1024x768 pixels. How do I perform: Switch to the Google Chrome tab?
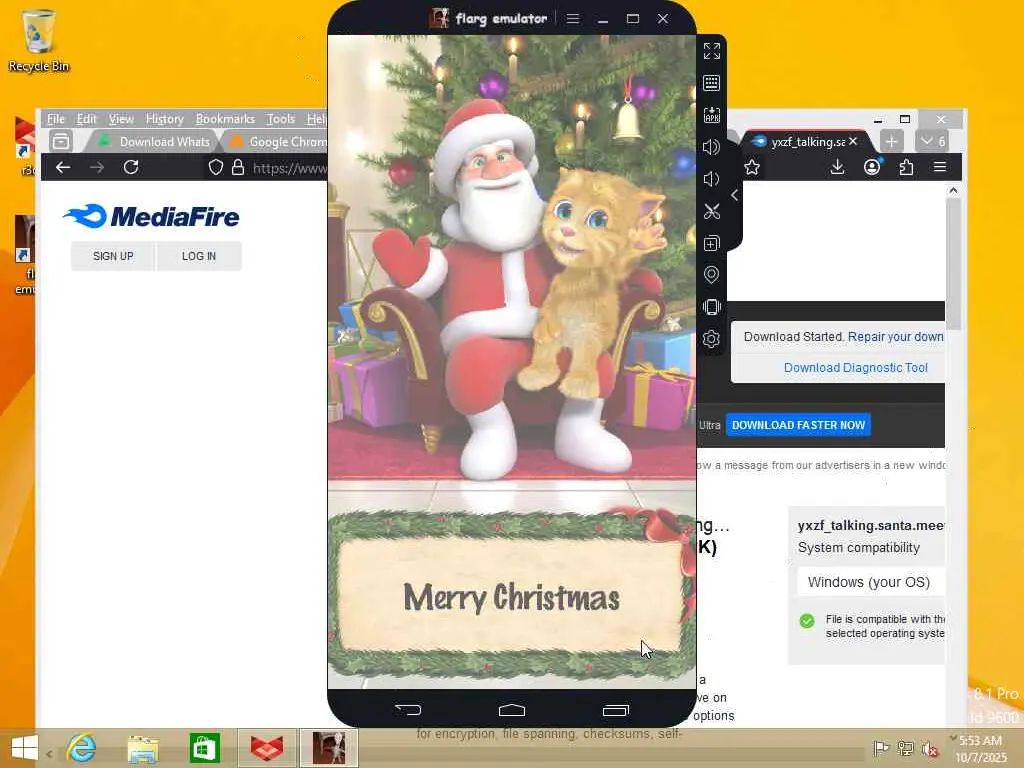277,142
